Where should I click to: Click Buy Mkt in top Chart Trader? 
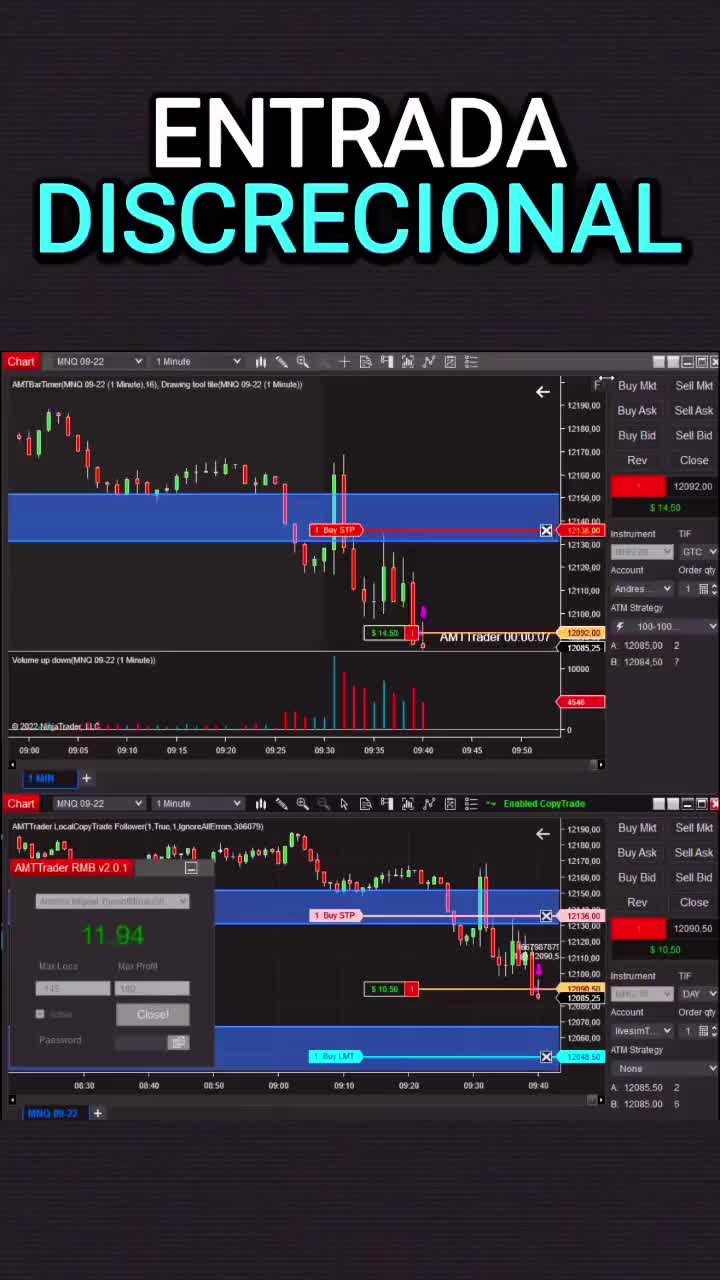tap(637, 386)
